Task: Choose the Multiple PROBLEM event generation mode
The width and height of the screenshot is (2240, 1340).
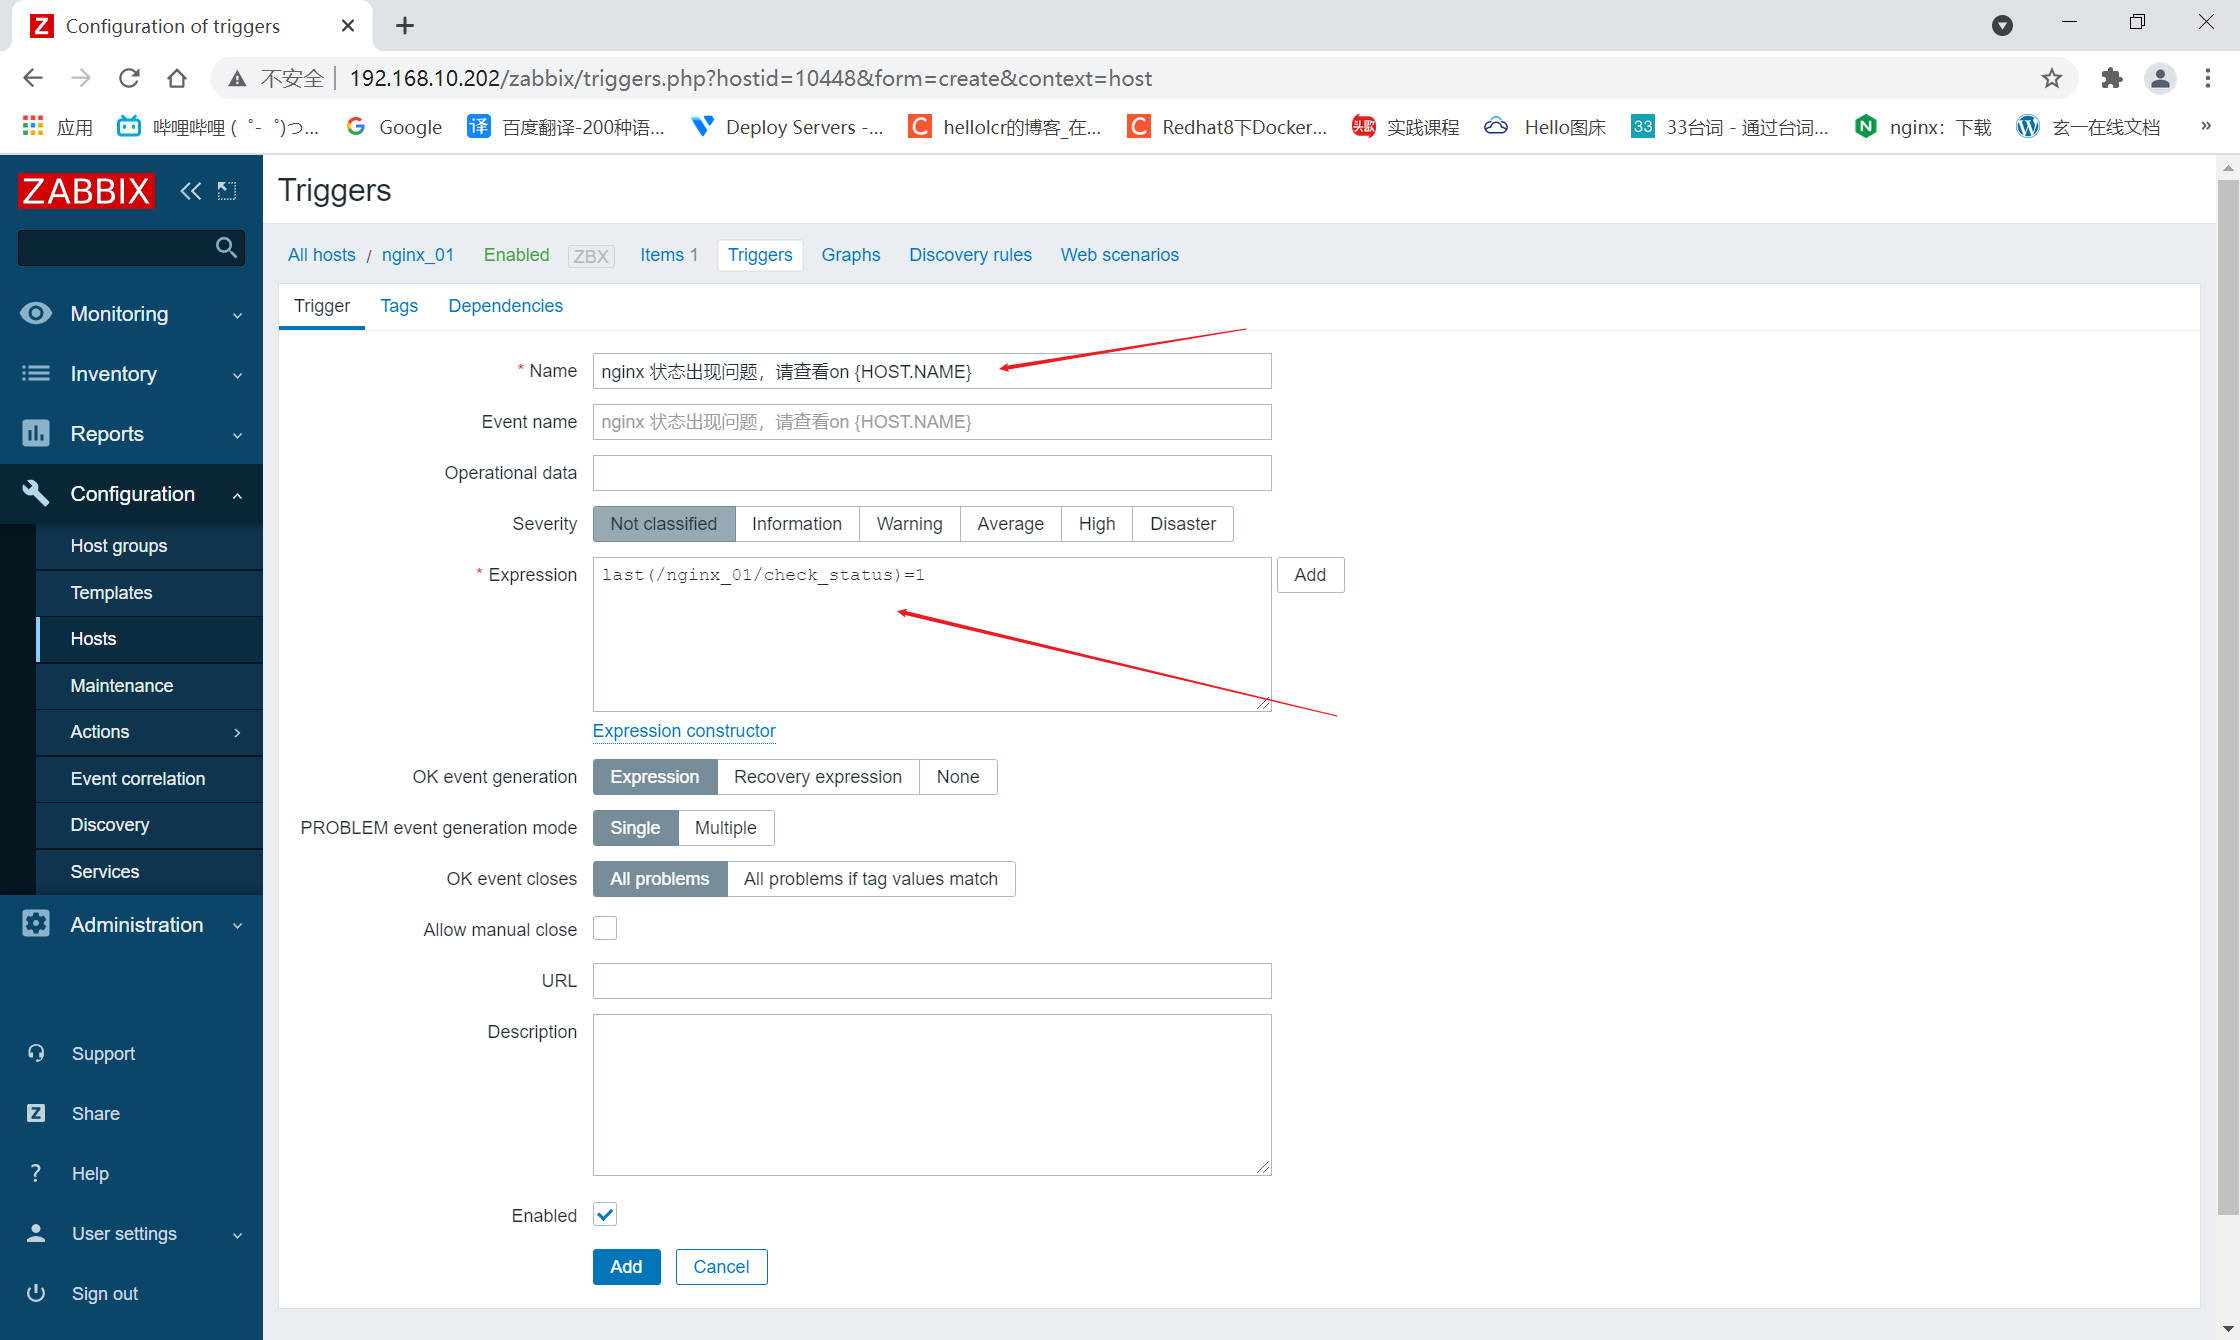Action: [725, 828]
